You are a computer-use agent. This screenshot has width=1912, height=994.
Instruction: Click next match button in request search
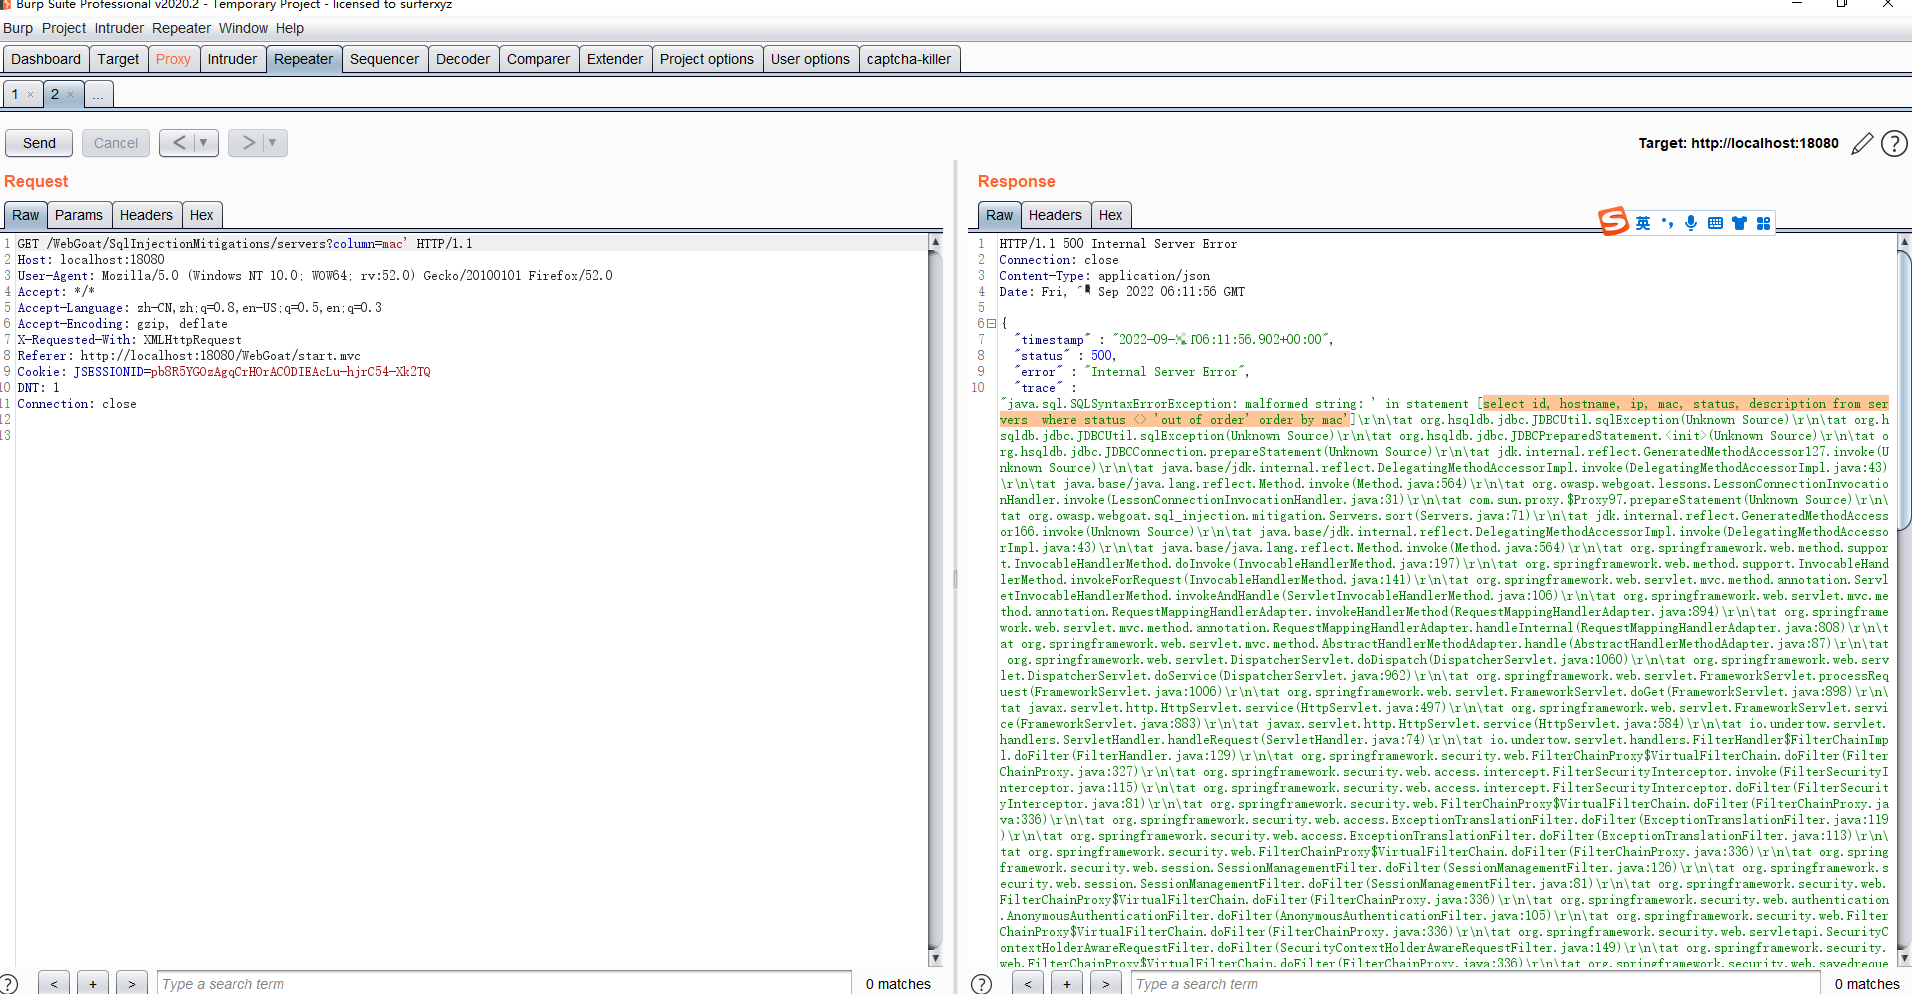(x=132, y=983)
